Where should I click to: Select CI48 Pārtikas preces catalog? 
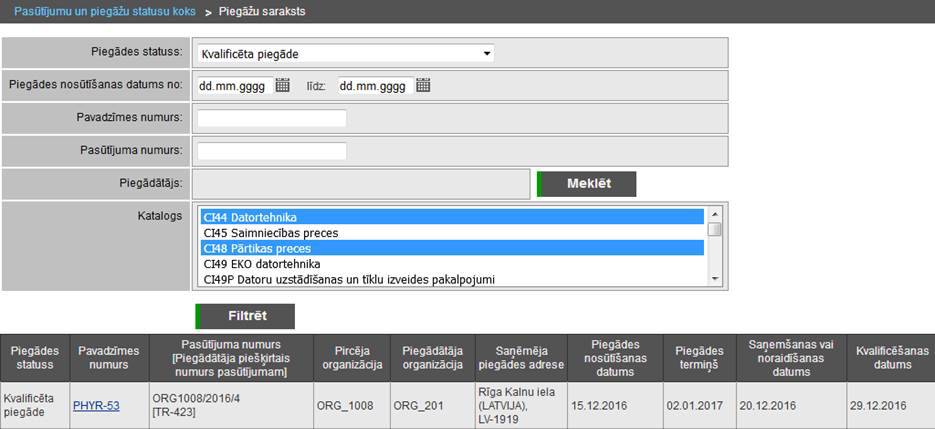coord(452,248)
